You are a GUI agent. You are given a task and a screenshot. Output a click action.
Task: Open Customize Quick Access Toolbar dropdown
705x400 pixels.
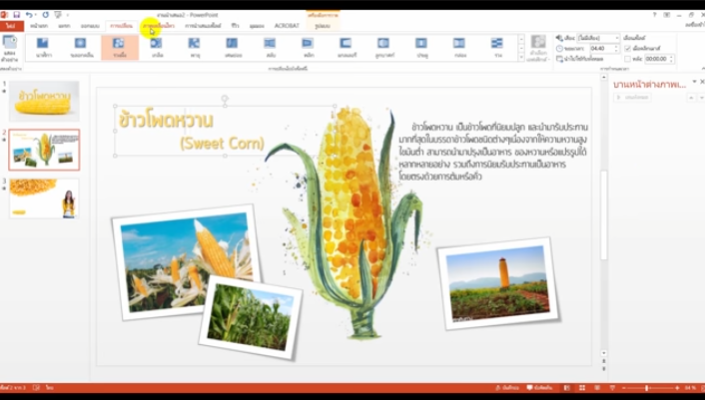tap(69, 15)
